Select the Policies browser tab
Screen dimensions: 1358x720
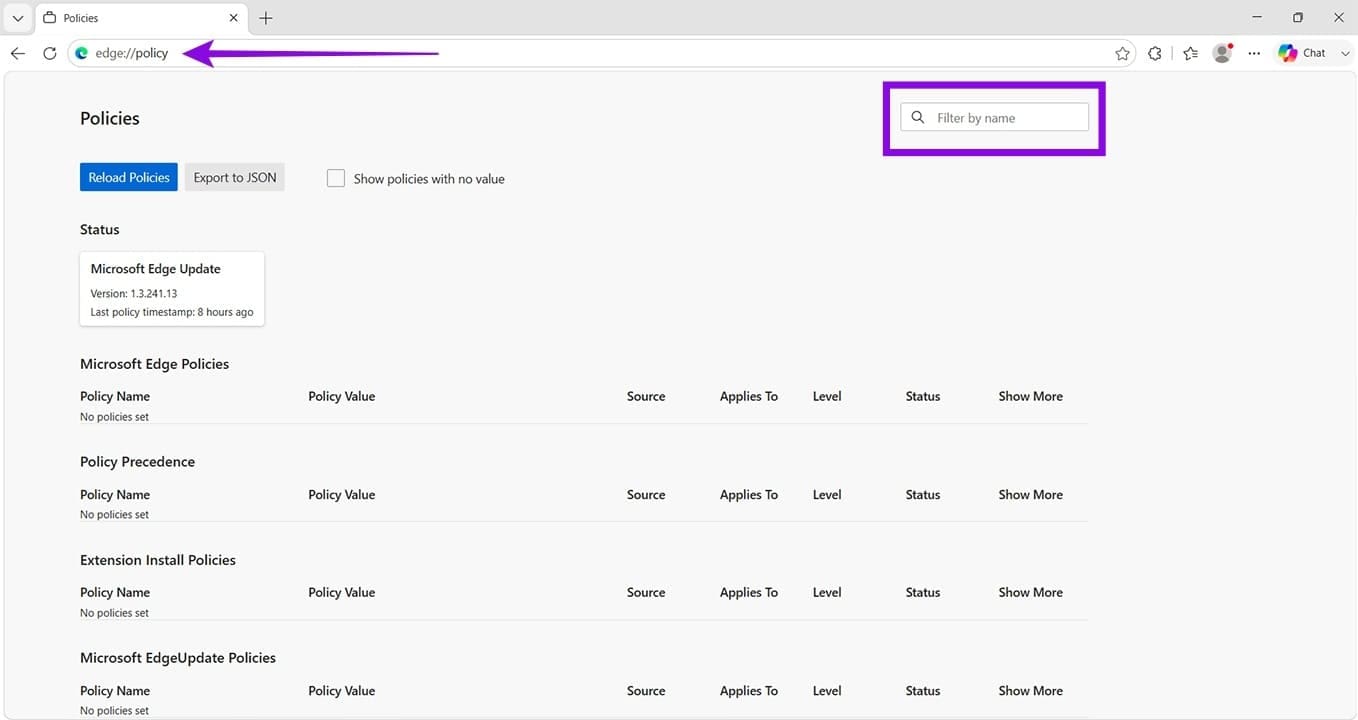141,18
